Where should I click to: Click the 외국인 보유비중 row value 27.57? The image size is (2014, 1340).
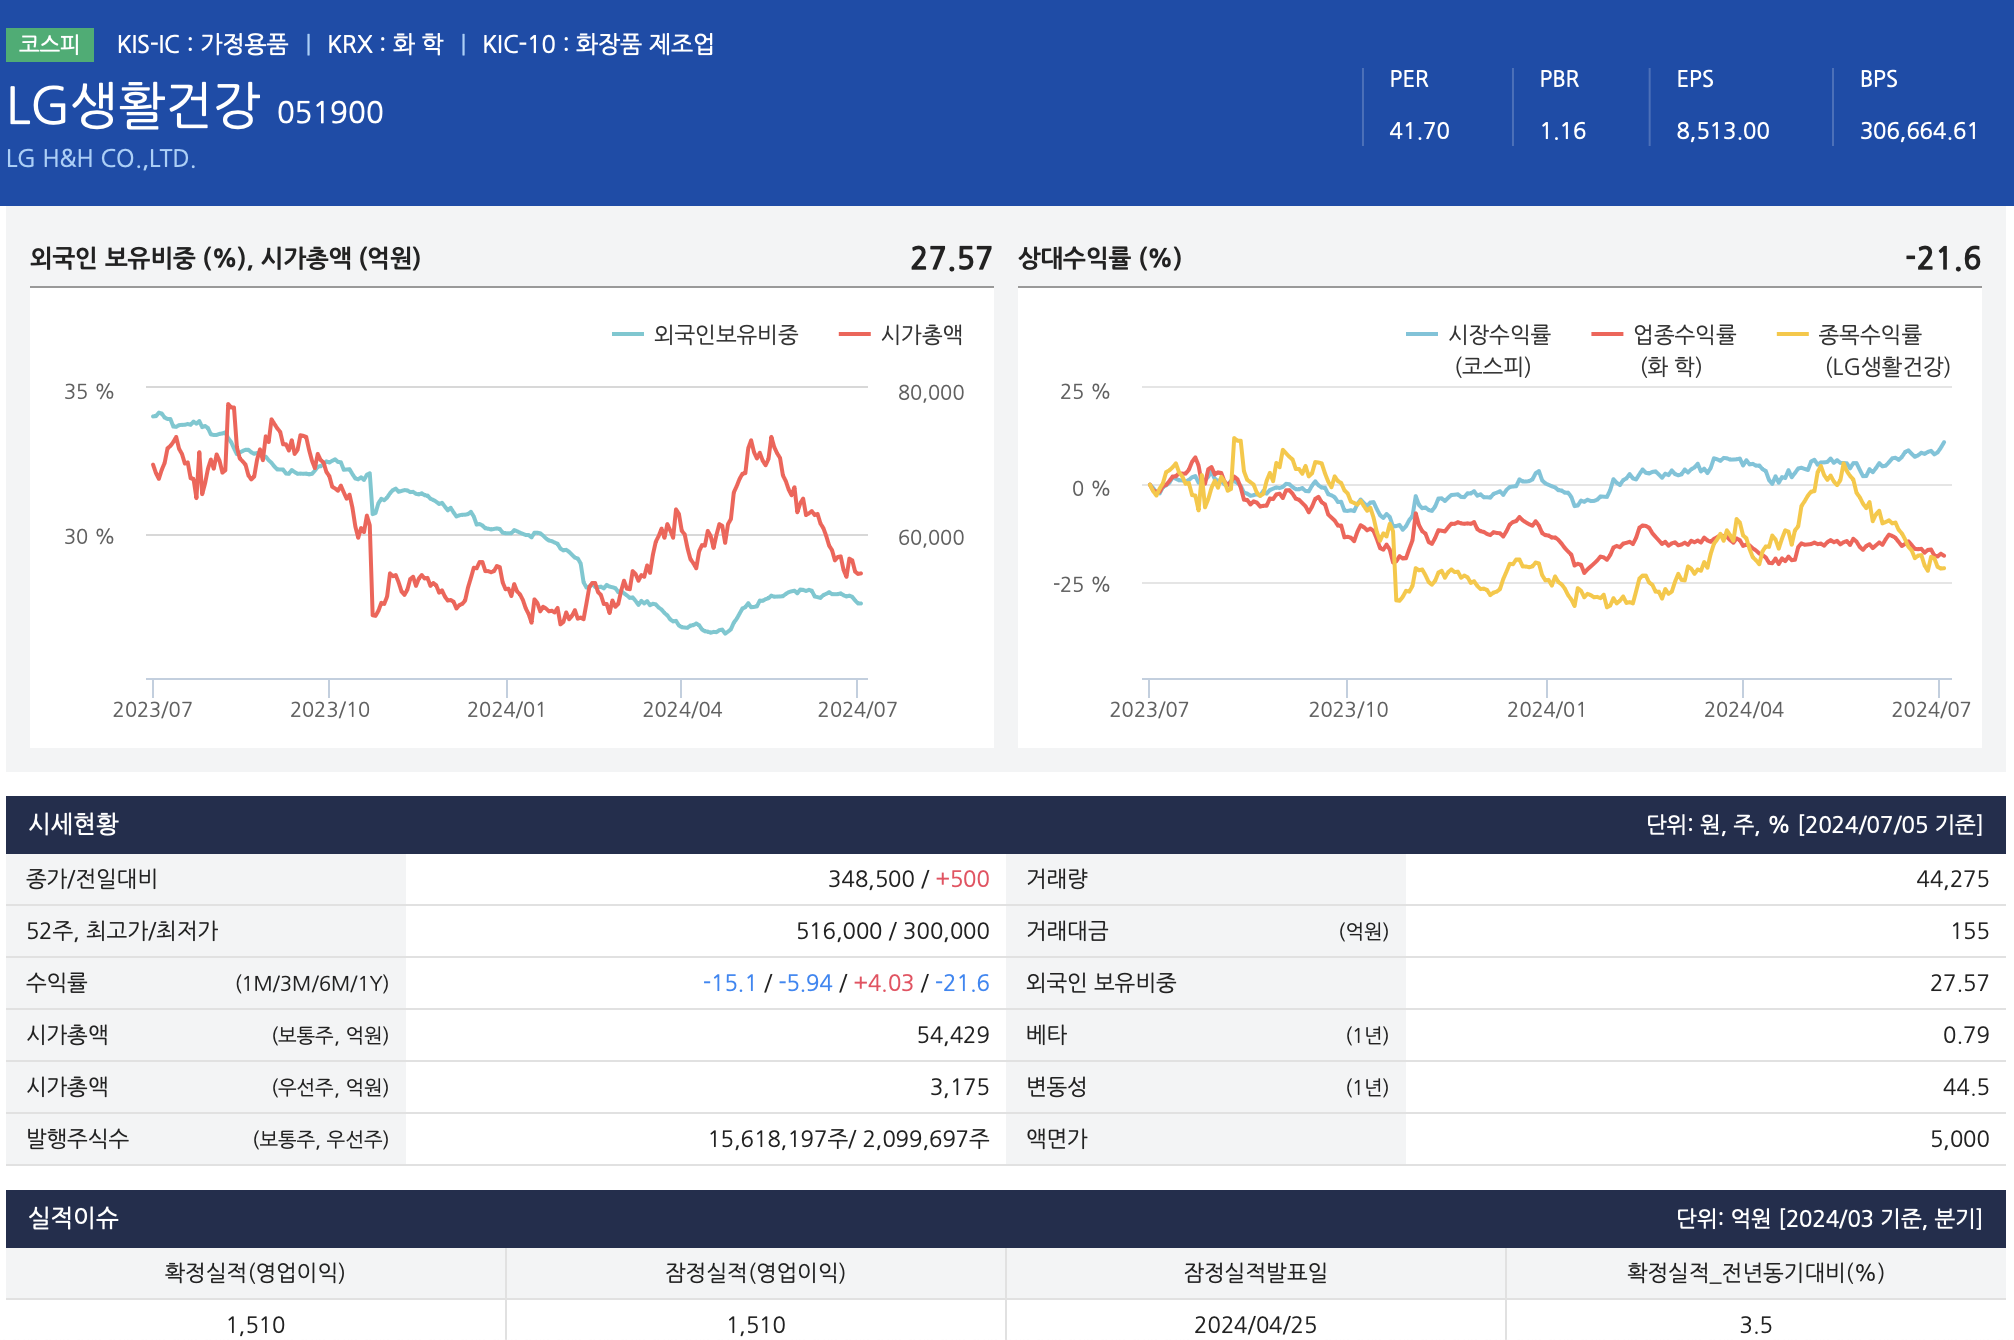tap(1958, 983)
